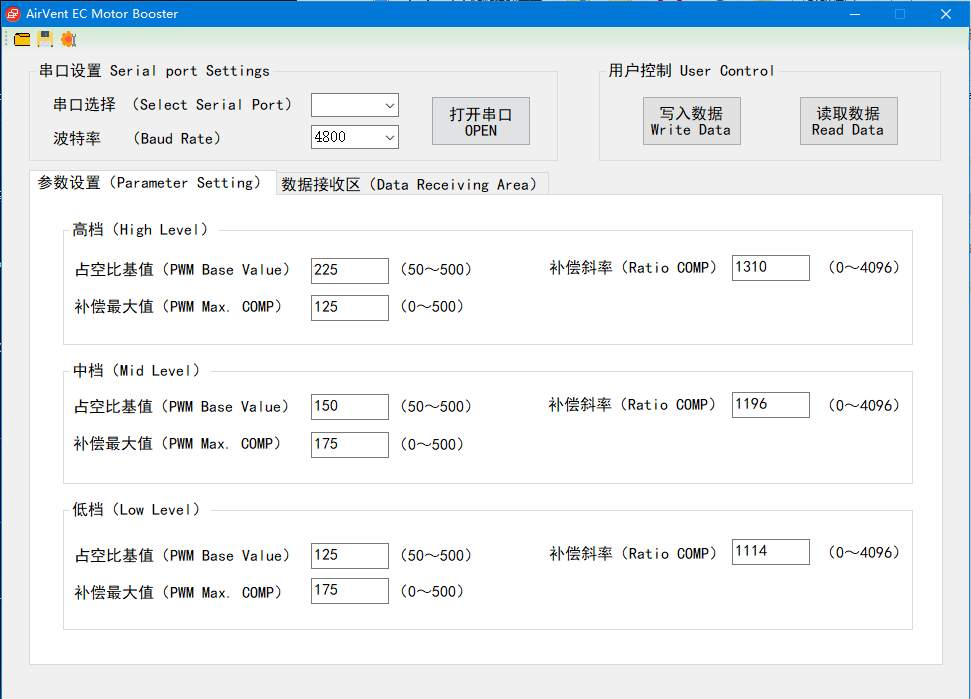The image size is (971, 699).
Task: Click the Read Data button
Action: click(847, 121)
